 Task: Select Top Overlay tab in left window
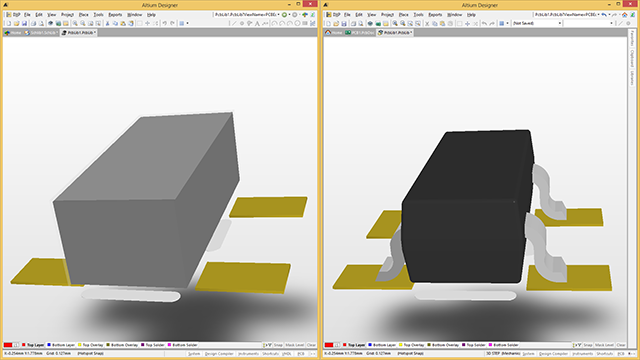coord(91,345)
